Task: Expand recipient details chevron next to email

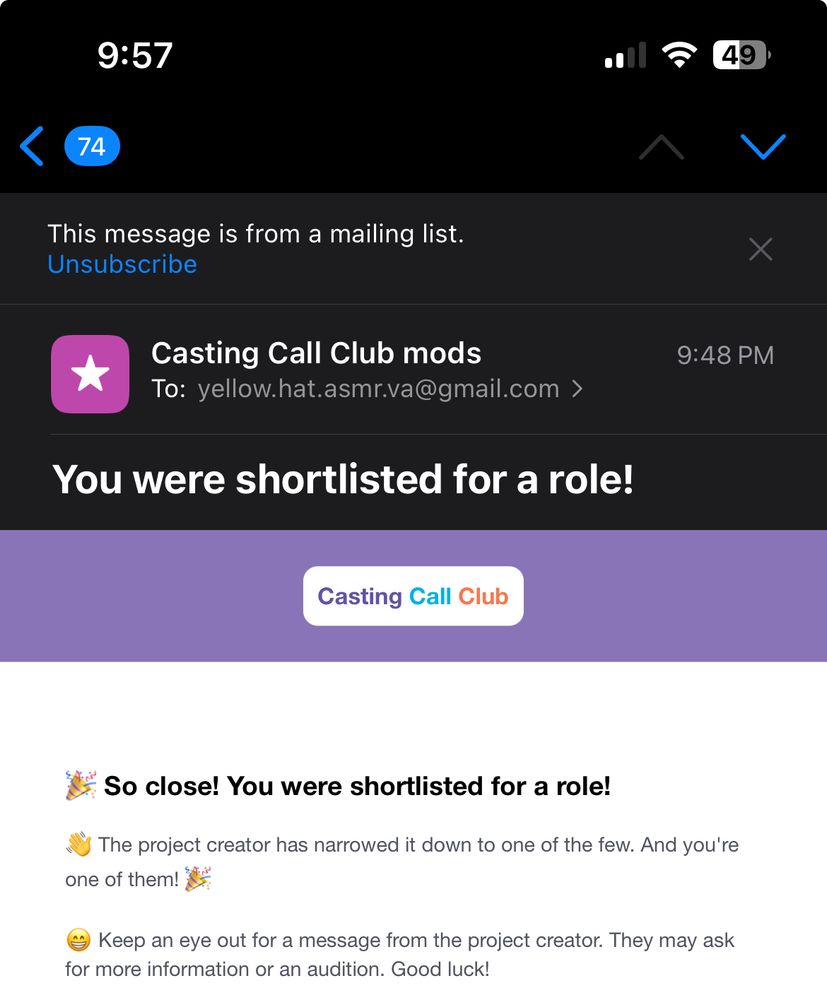Action: pyautogui.click(x=577, y=389)
